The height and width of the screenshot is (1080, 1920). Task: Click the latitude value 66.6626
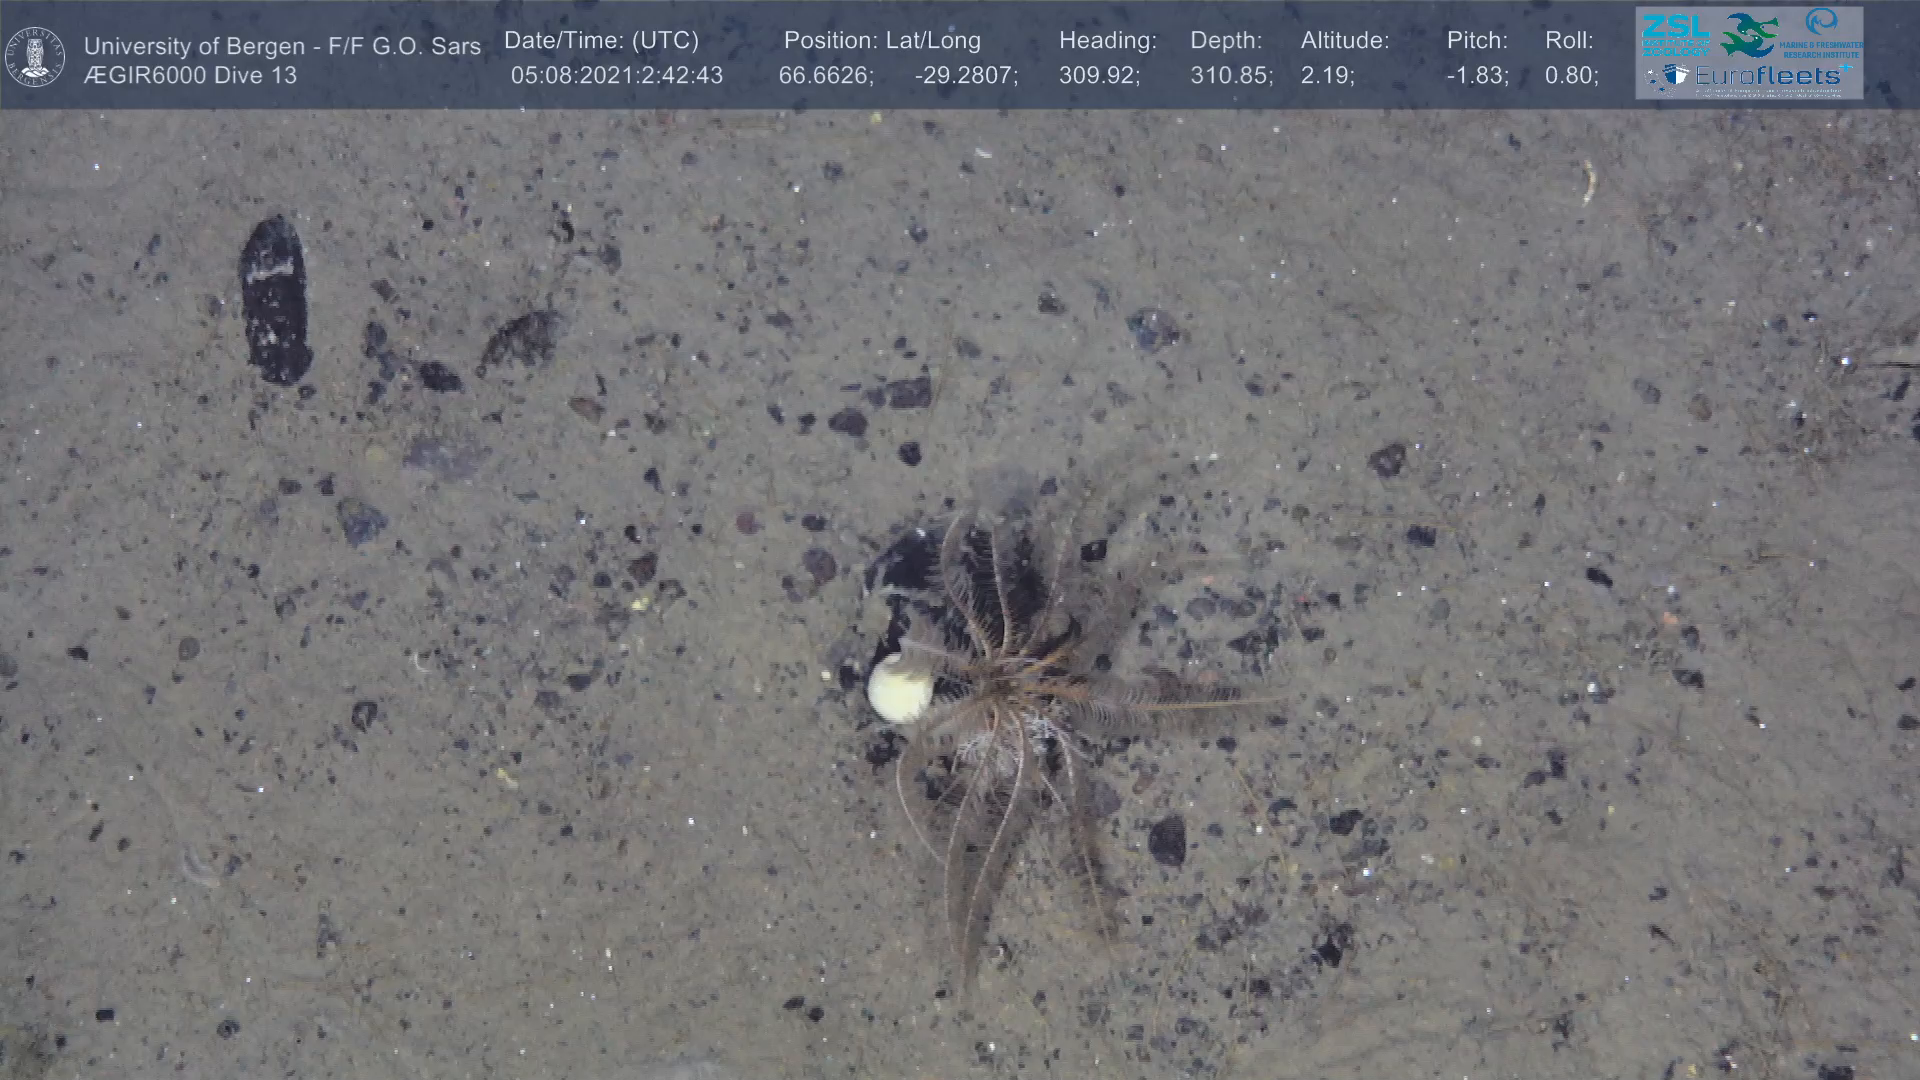tap(826, 76)
